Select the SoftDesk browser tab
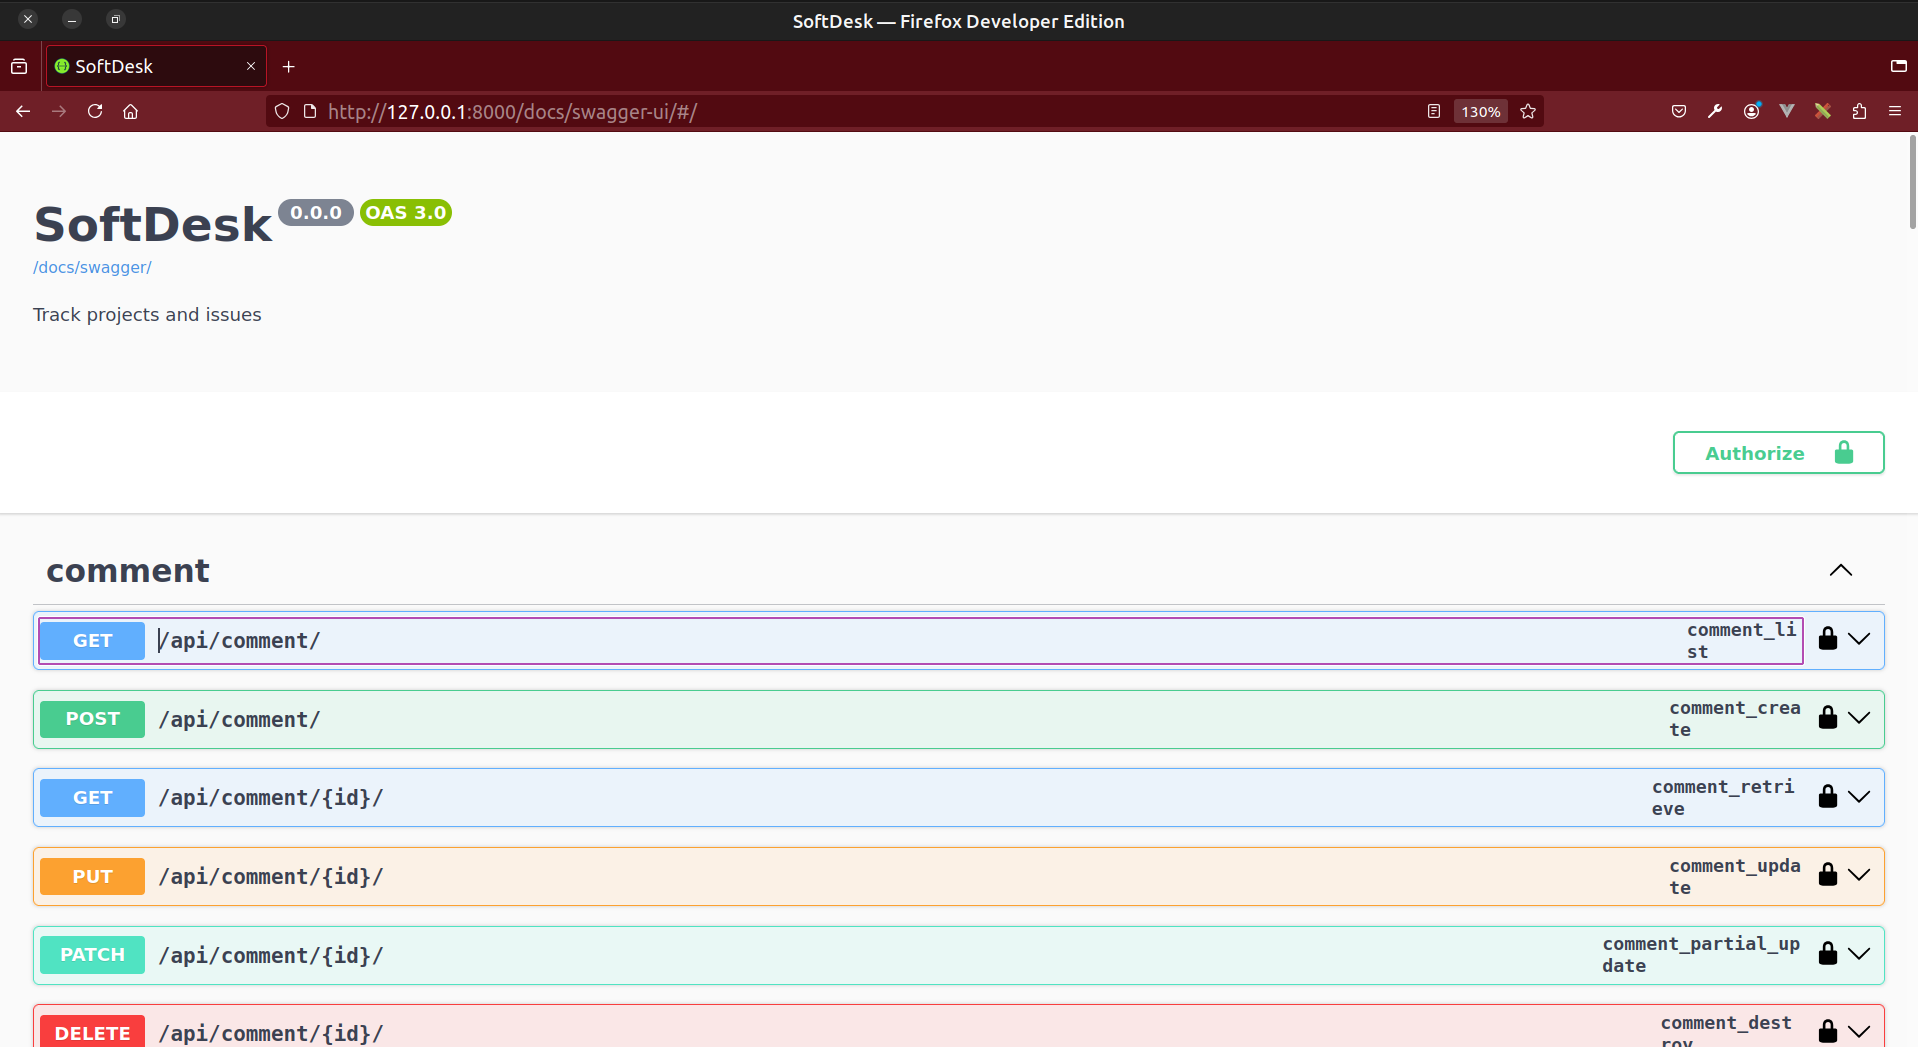Viewport: 1918px width, 1047px height. coord(156,66)
